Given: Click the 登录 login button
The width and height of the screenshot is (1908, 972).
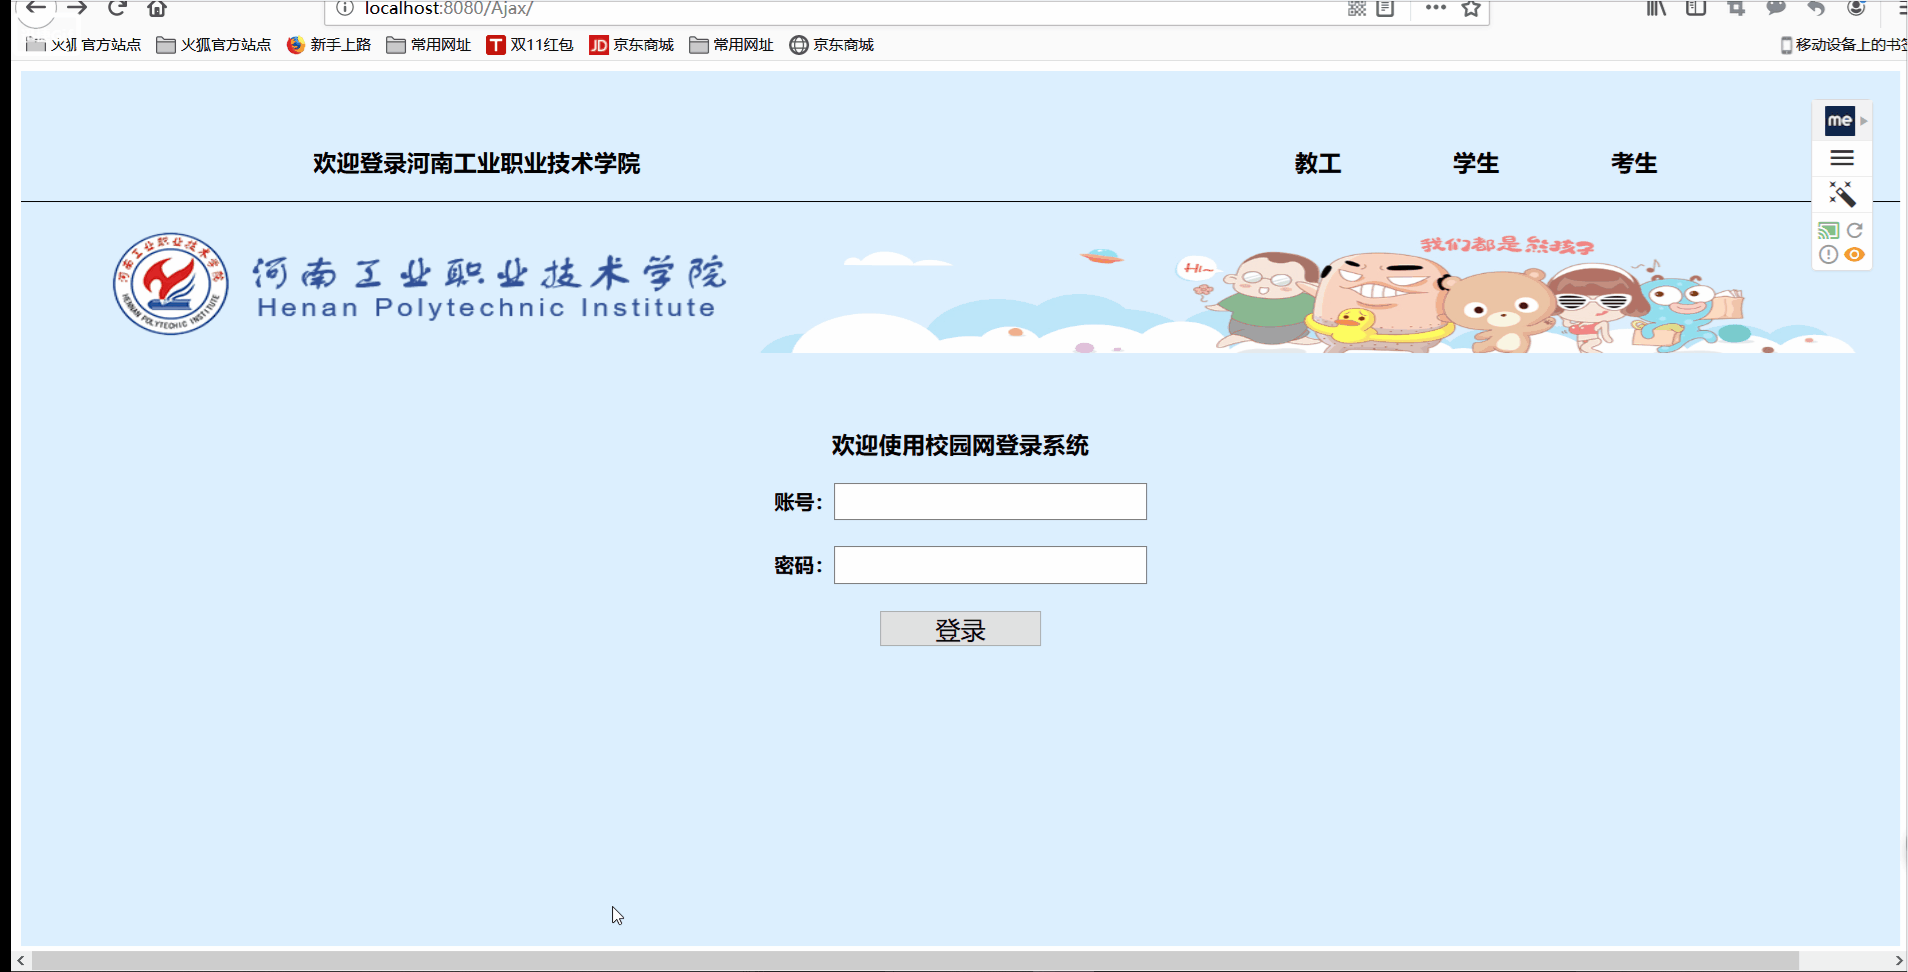Looking at the screenshot, I should tap(959, 628).
